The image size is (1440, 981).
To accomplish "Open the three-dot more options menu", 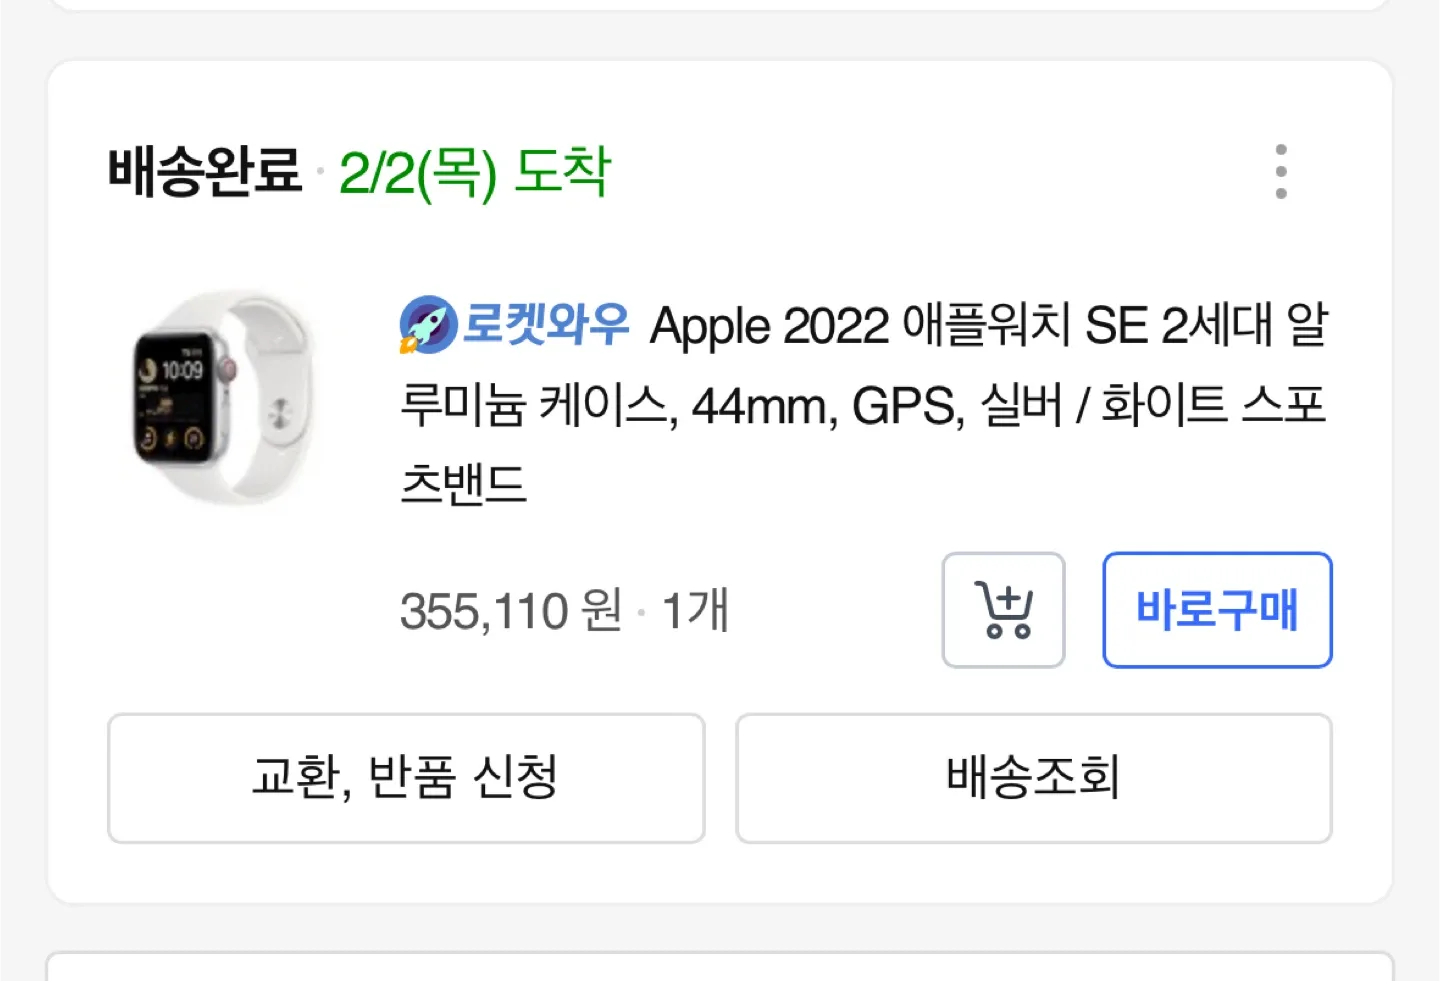I will pos(1281,172).
